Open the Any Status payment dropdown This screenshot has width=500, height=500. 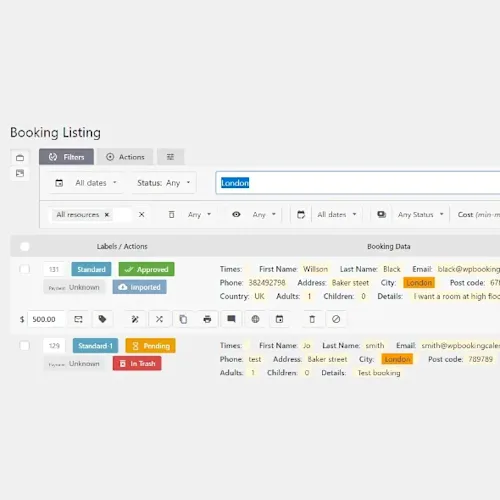(420, 215)
